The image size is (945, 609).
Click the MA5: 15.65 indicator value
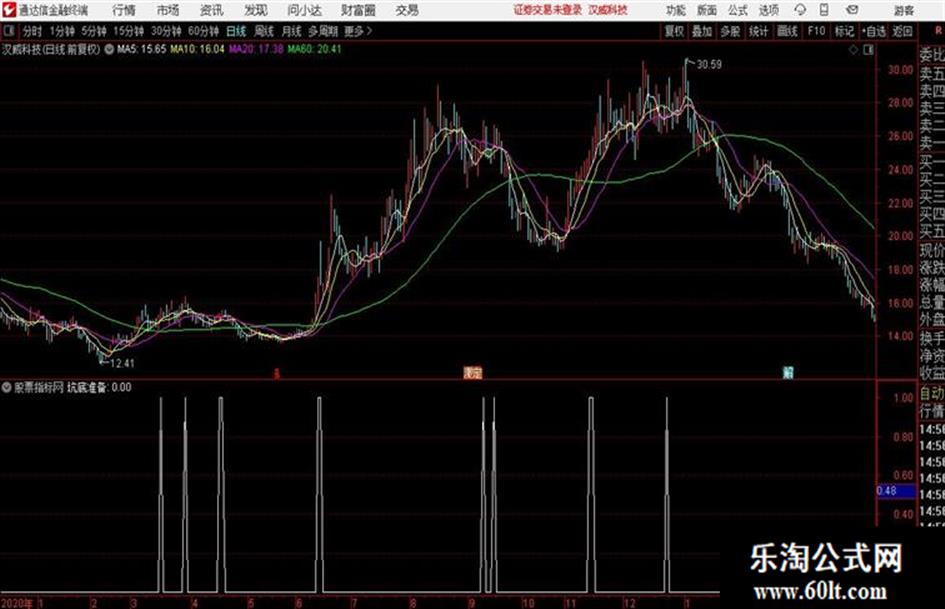(x=141, y=49)
